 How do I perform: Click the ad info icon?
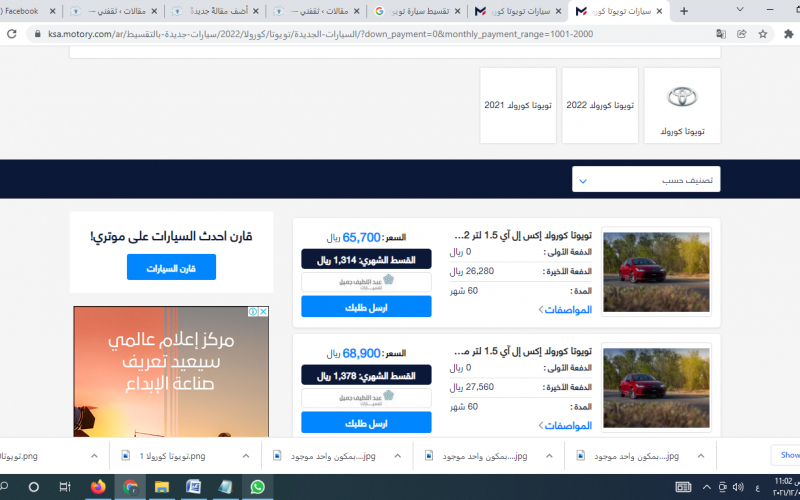(x=253, y=312)
